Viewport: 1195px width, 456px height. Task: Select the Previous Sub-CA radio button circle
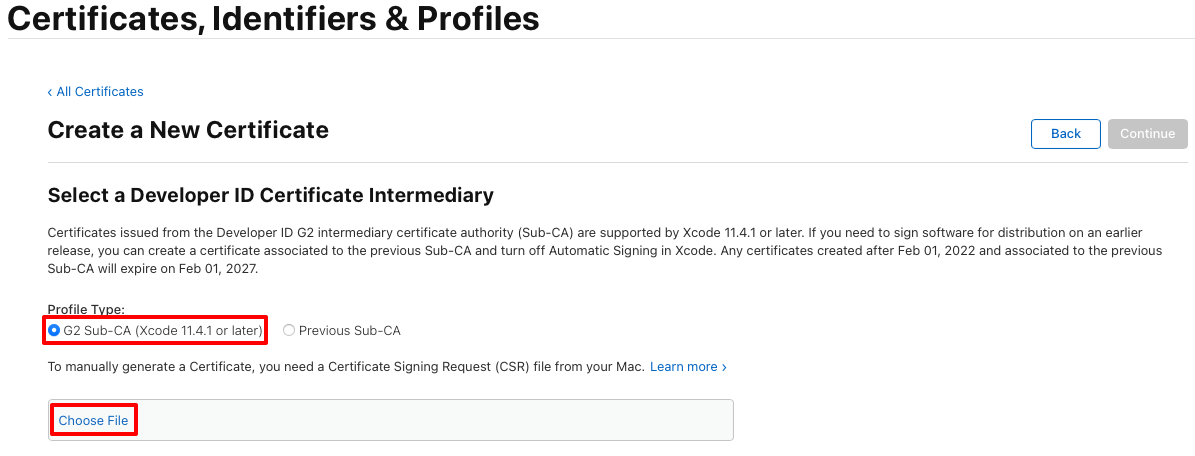point(289,330)
